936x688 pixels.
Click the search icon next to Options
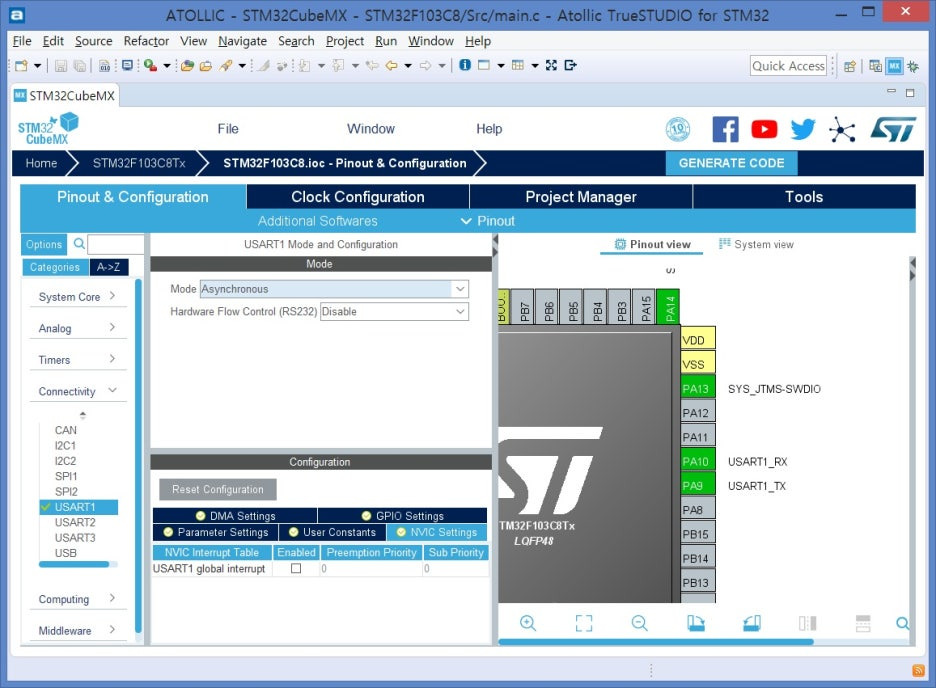pyautogui.click(x=79, y=243)
